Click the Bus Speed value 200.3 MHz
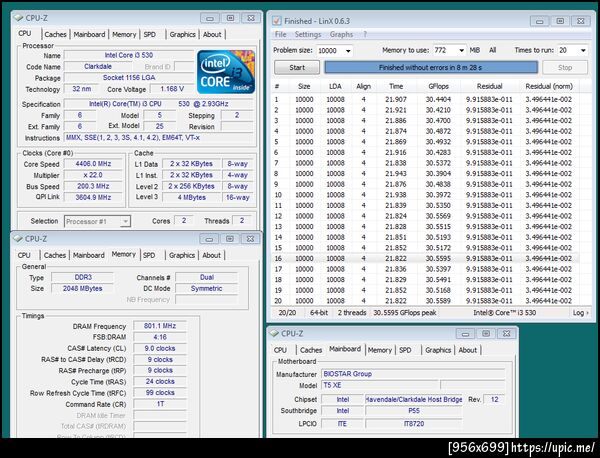Viewport: 600px width, 458px height. point(93,186)
